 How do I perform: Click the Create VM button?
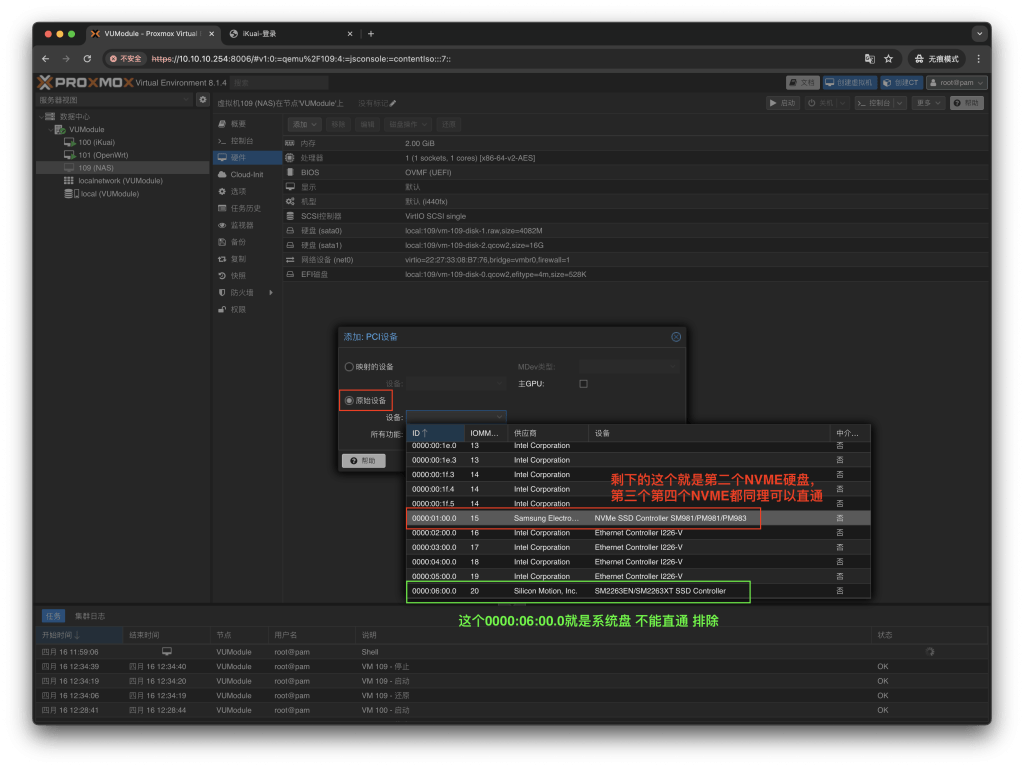(850, 83)
